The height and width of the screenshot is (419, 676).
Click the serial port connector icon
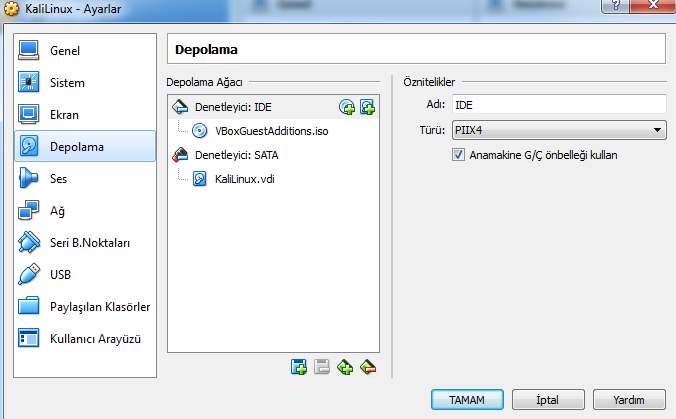[x=28, y=242]
